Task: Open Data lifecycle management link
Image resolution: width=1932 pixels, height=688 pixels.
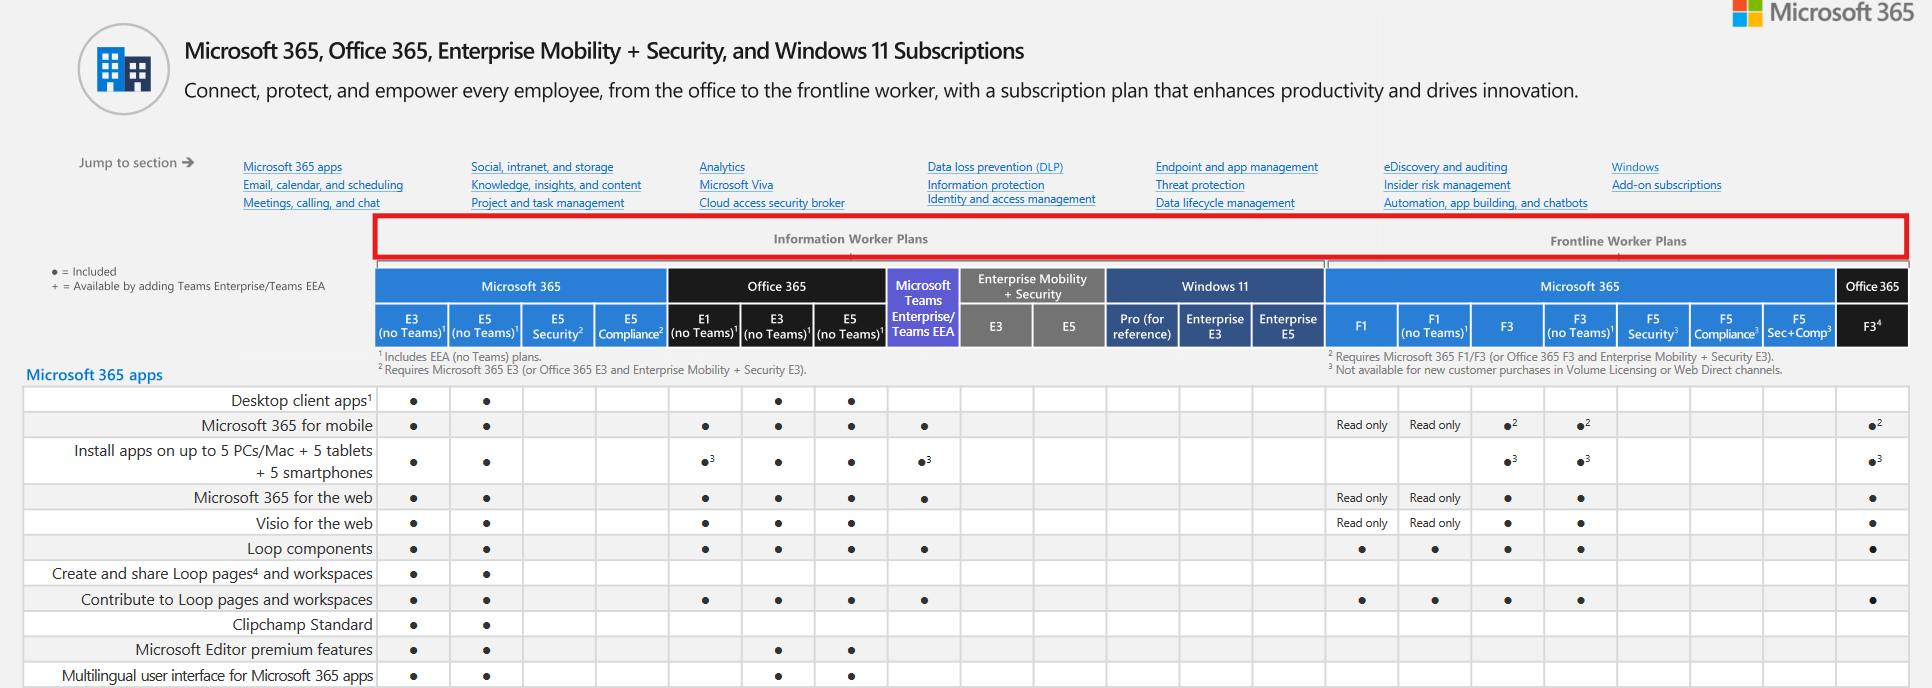Action: click(x=1225, y=203)
